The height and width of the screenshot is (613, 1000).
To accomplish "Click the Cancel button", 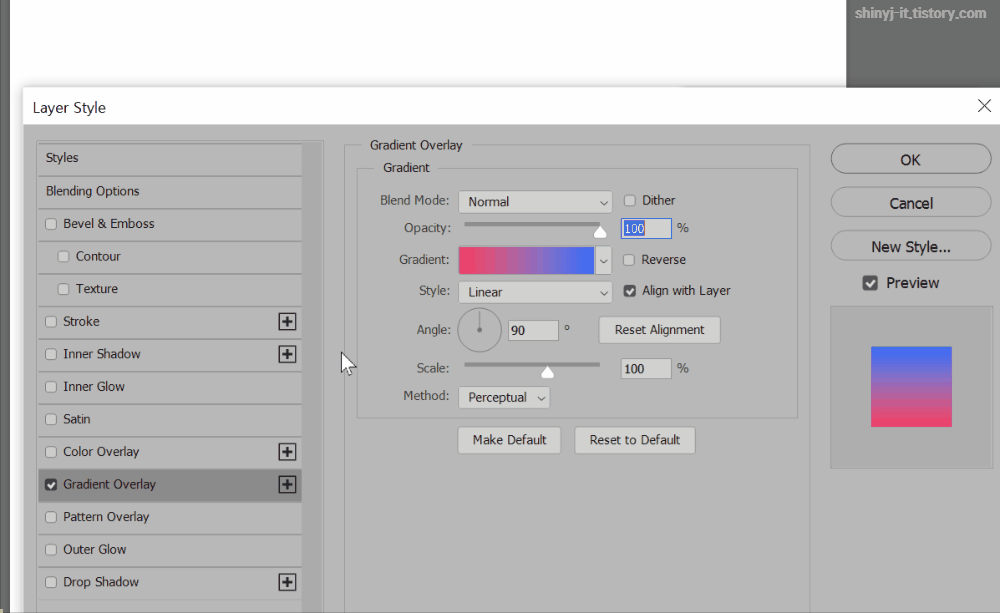I will [911, 203].
